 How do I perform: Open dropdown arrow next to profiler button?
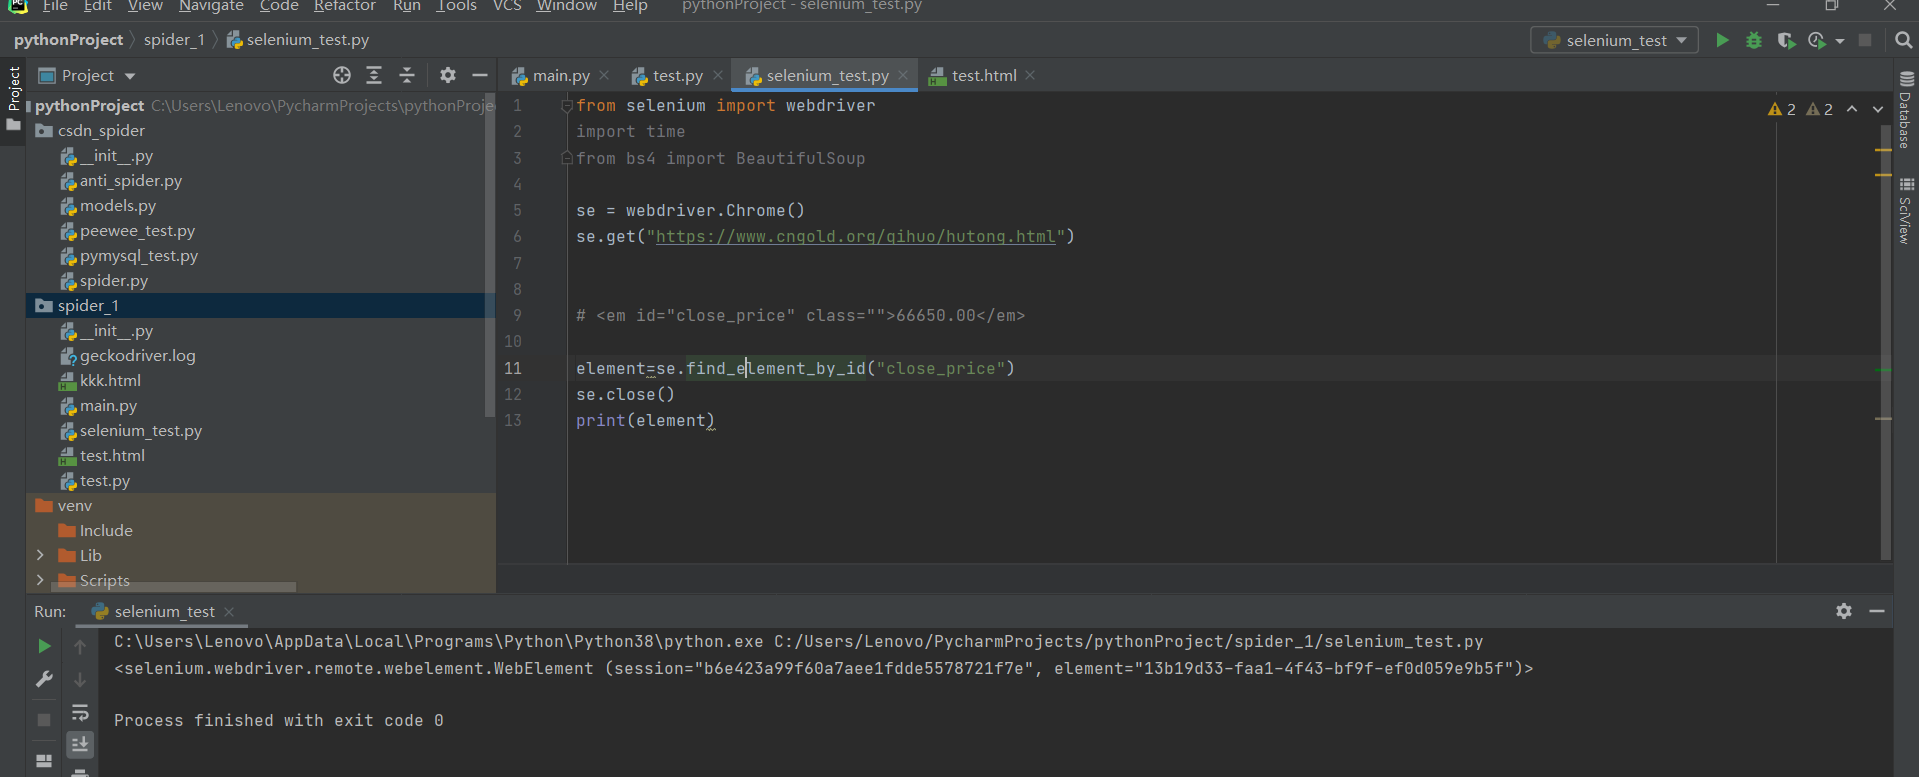pyautogui.click(x=1840, y=41)
